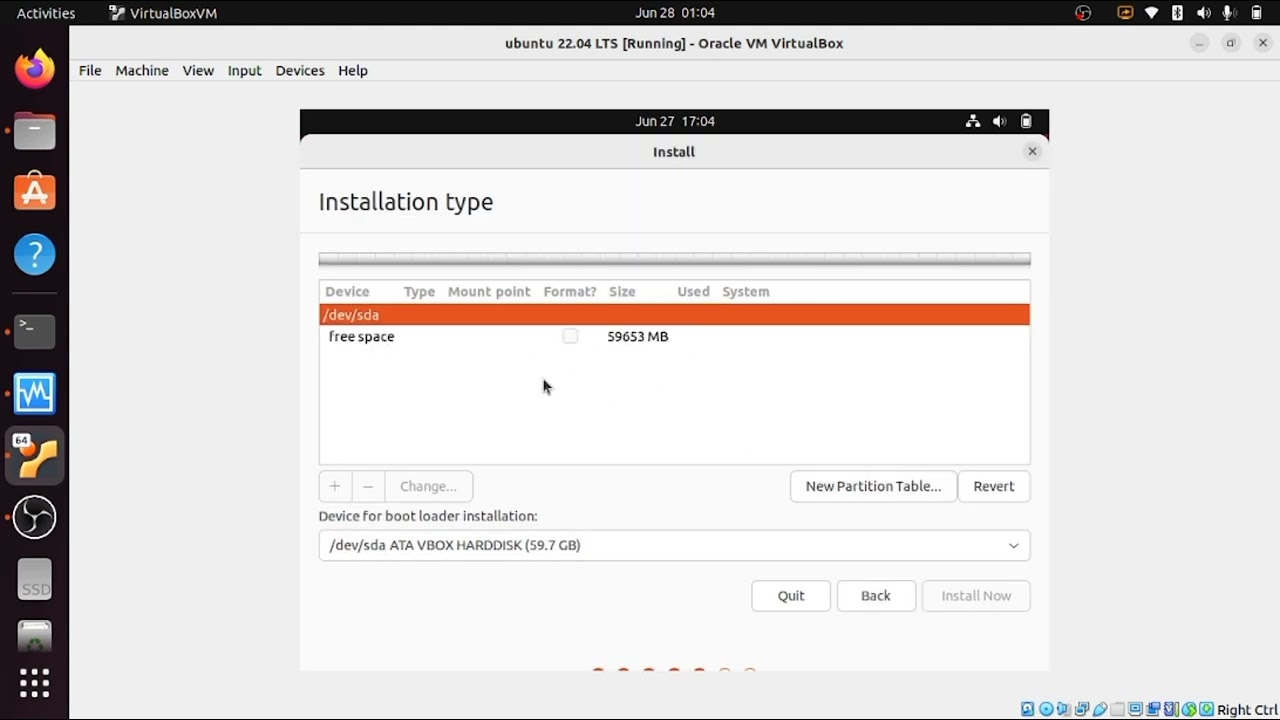Click the recording status icon in VirtualBox
This screenshot has width=1280, height=720.
click(1154, 710)
